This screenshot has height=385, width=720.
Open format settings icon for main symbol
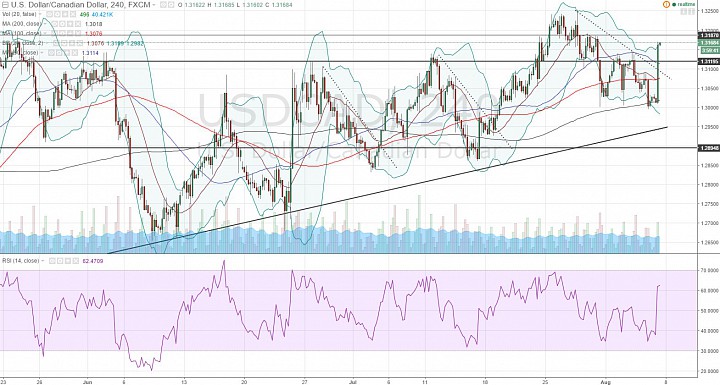click(171, 5)
